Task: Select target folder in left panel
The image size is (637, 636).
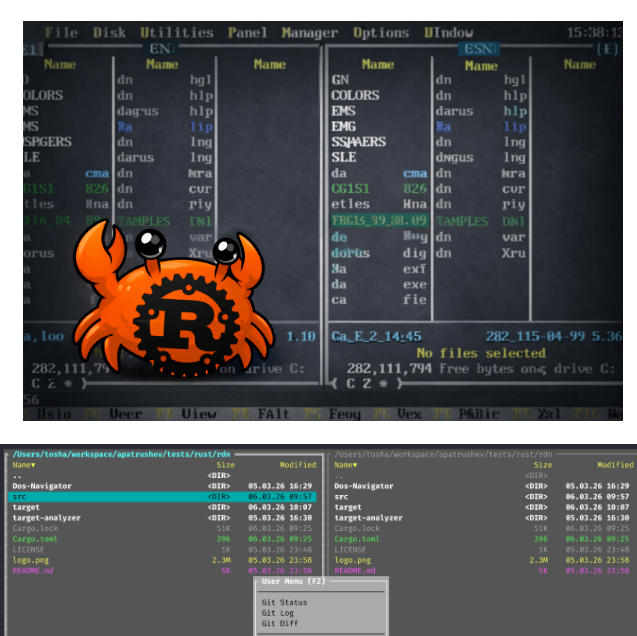Action: [x=162, y=507]
